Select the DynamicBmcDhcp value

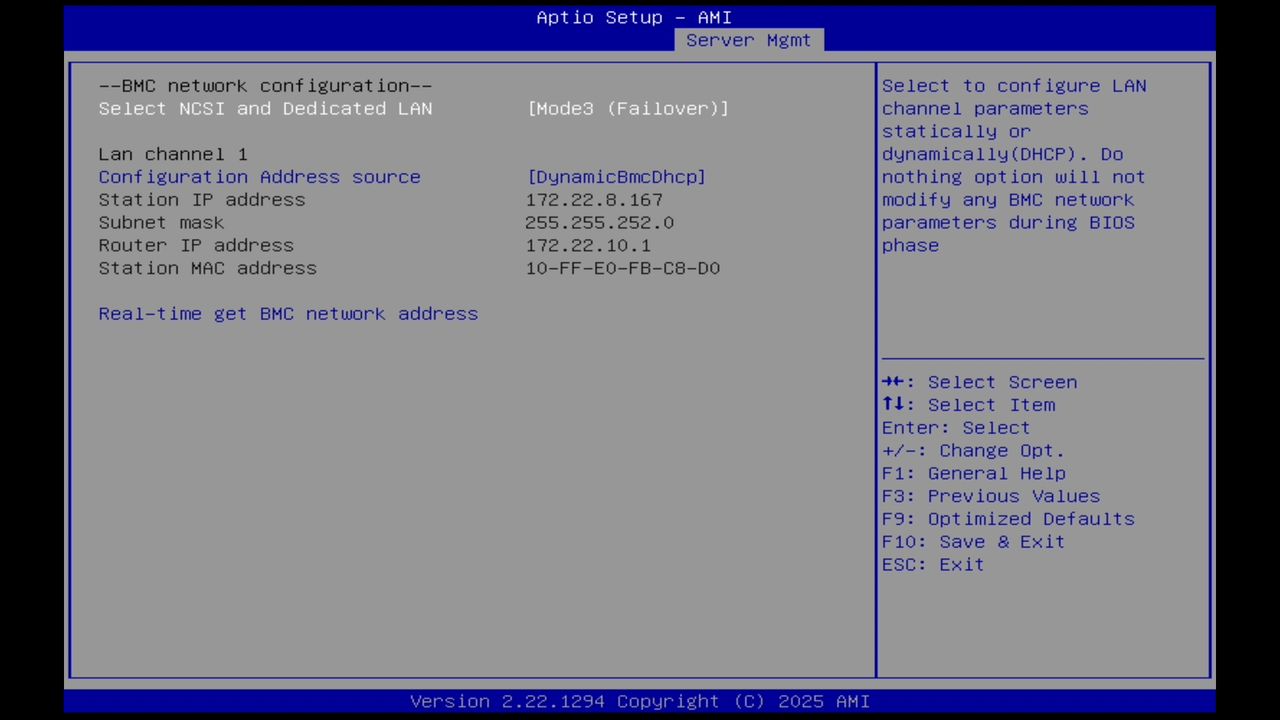click(616, 177)
